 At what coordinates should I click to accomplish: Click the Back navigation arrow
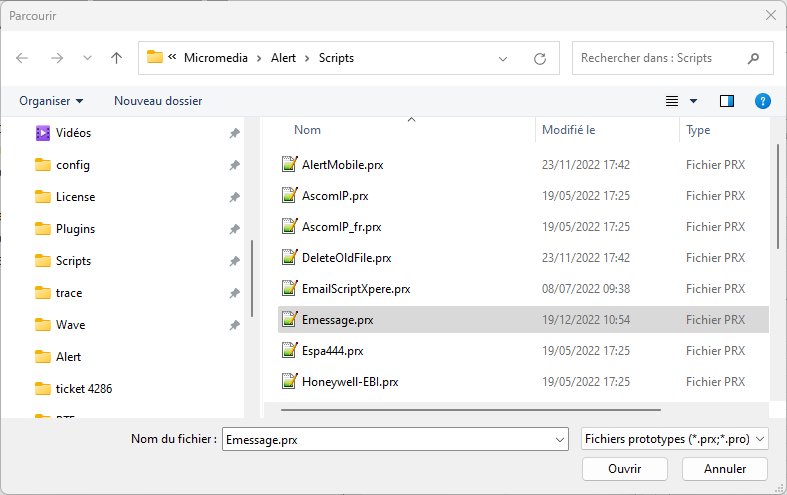(23, 58)
